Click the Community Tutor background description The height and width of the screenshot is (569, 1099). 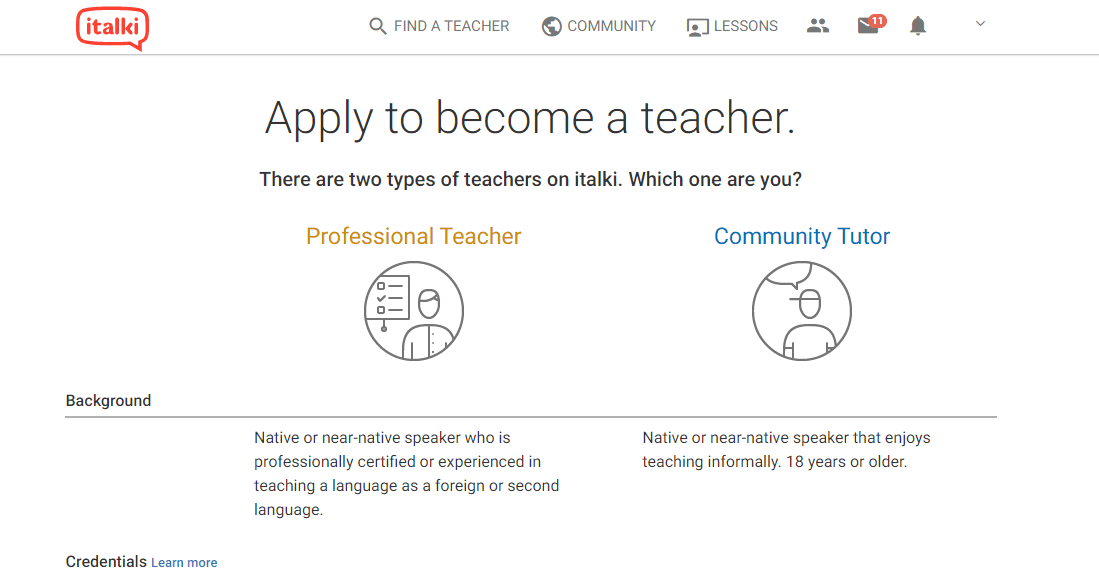pyautogui.click(x=786, y=451)
